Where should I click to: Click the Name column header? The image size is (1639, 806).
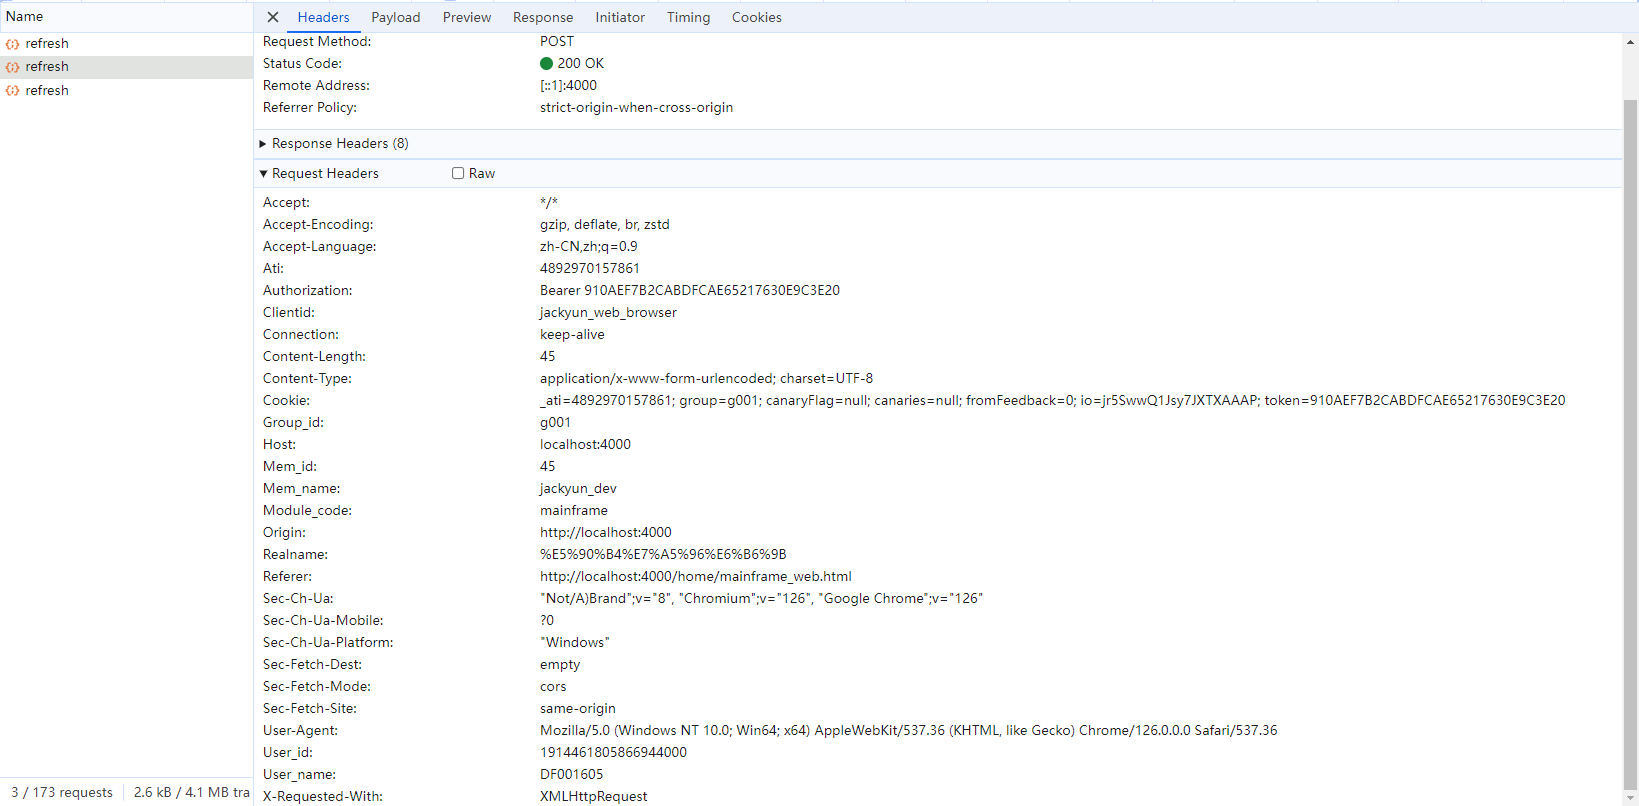(126, 17)
